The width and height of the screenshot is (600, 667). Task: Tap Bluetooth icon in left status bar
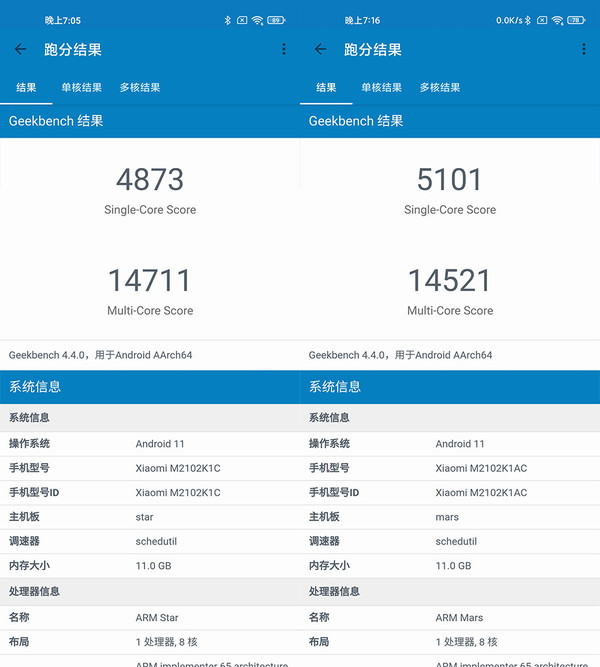[x=228, y=20]
